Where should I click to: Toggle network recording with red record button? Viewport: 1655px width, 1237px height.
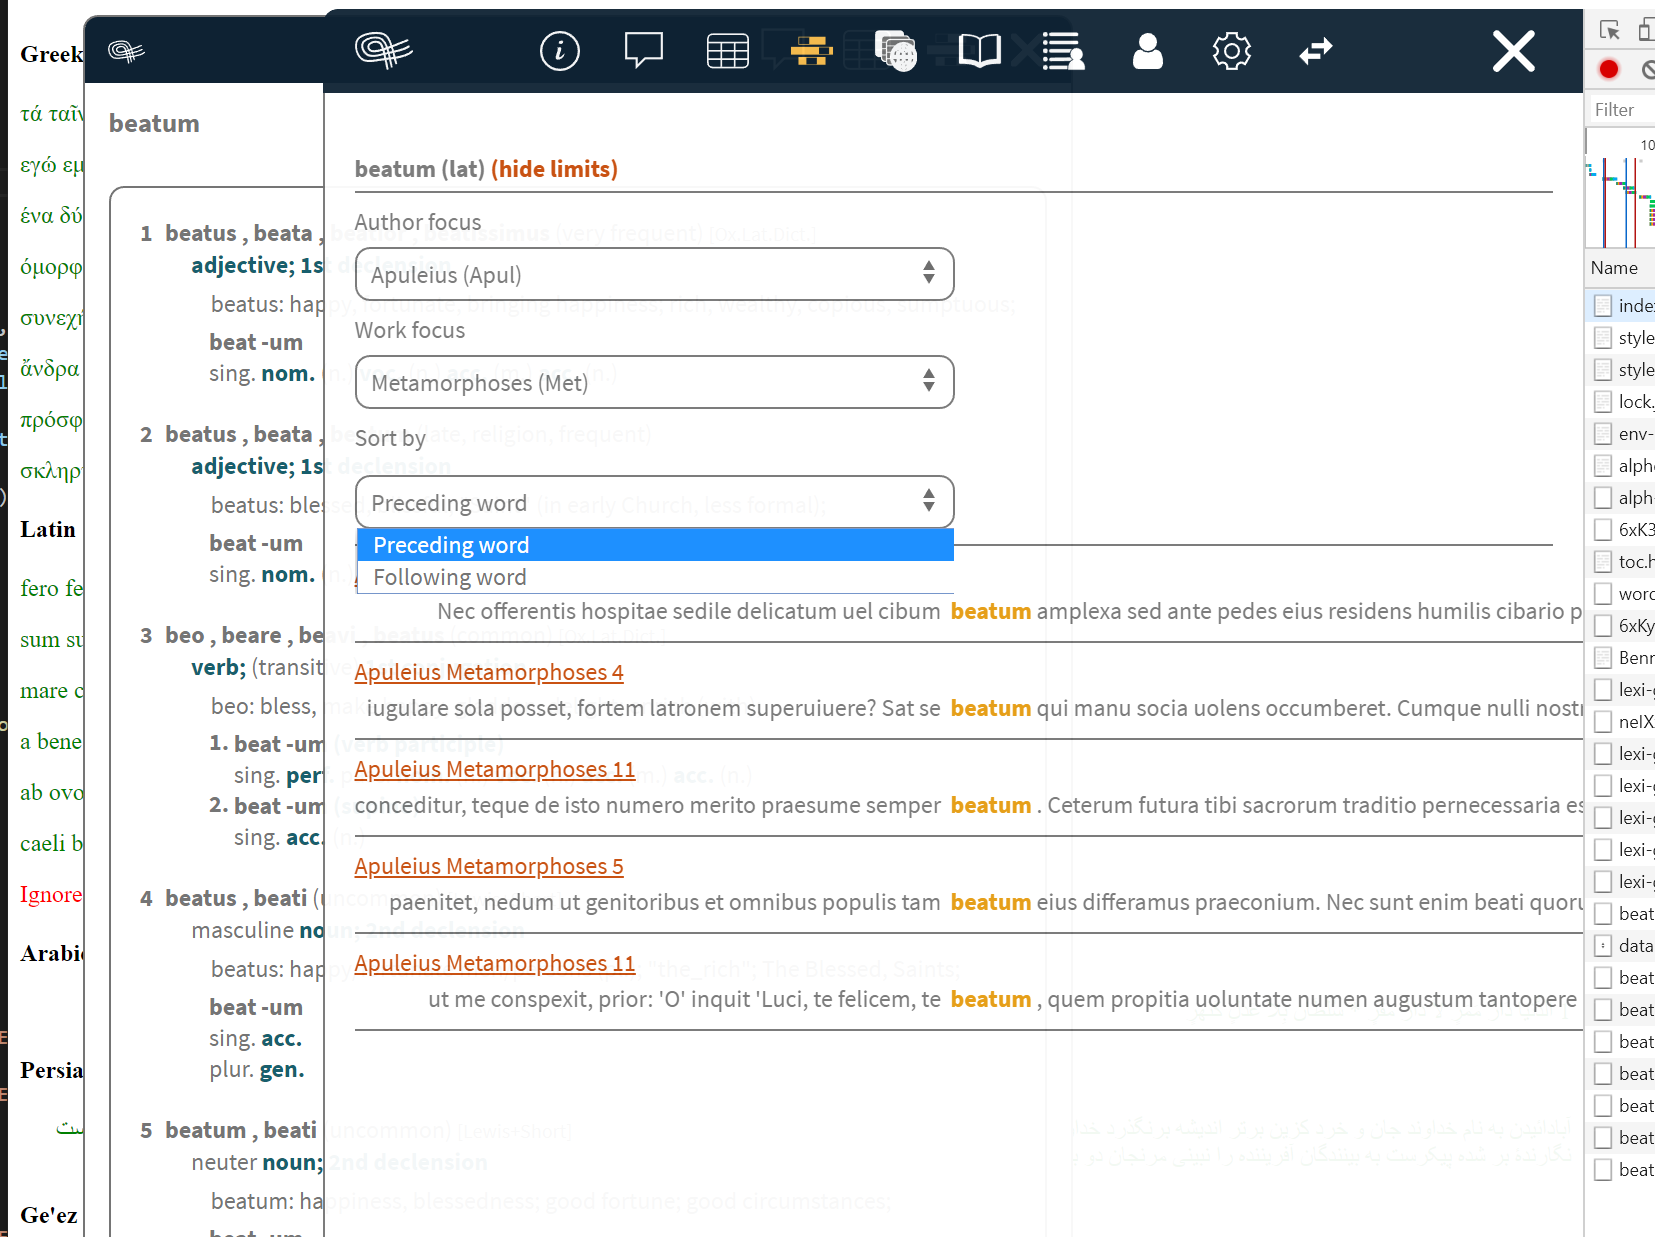(x=1608, y=69)
